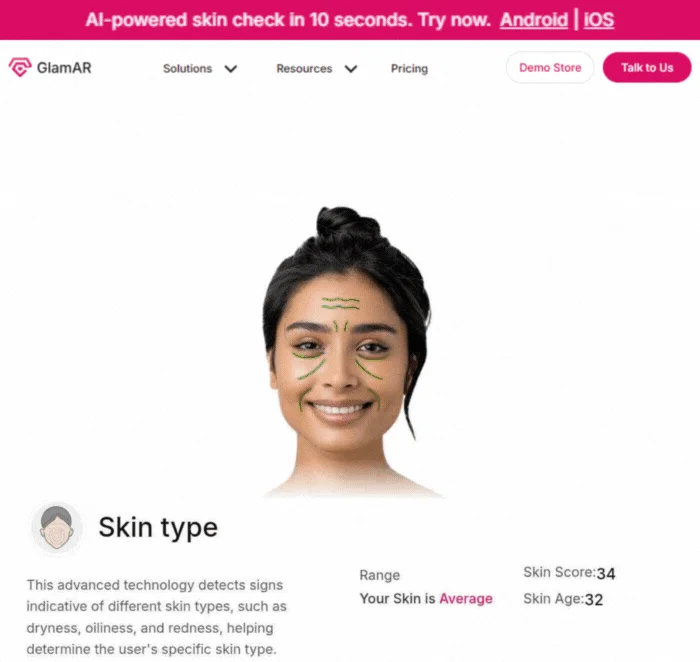The image size is (700, 662).
Task: Follow the iOS download link
Action: (599, 20)
